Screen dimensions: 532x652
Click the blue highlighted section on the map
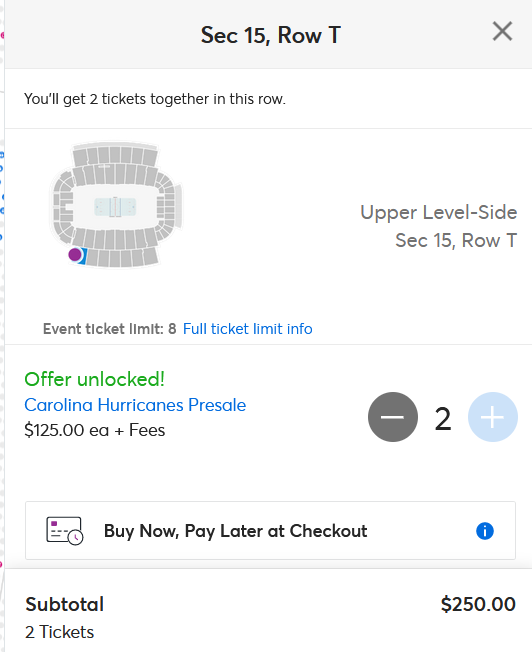84,256
